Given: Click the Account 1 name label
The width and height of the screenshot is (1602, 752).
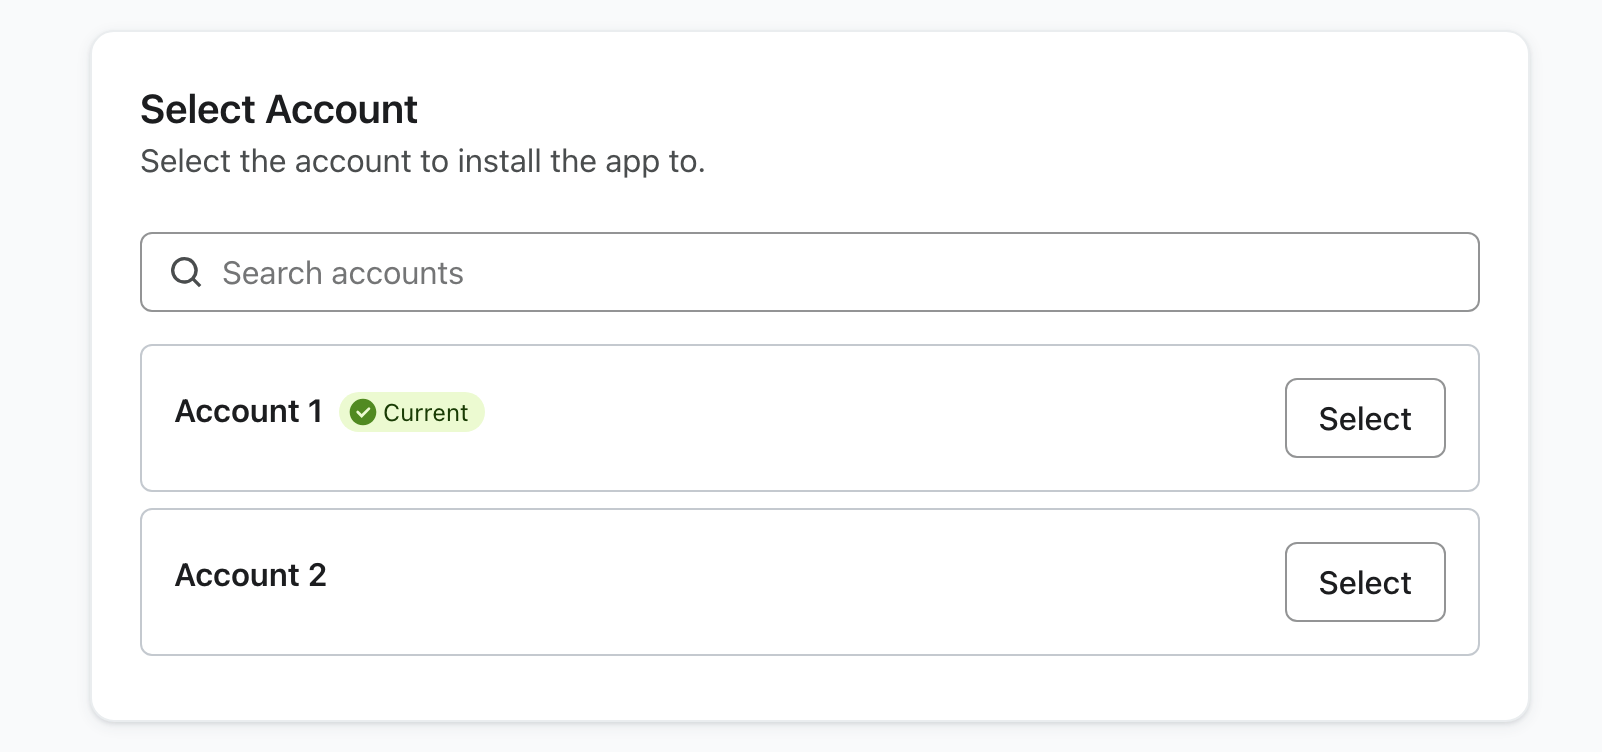Looking at the screenshot, I should 248,411.
